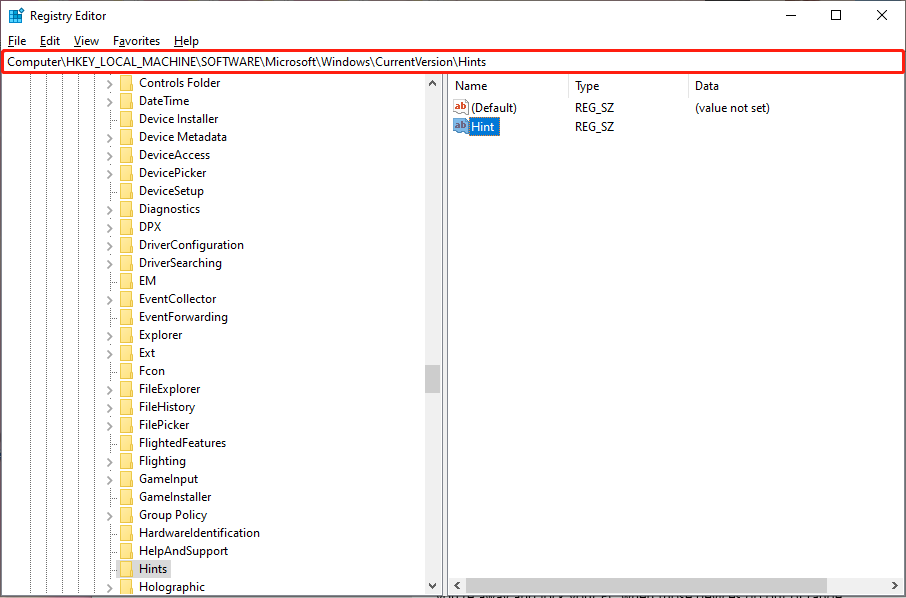This screenshot has height=598, width=906.
Task: Click the FileHistory folder icon
Action: coord(127,407)
